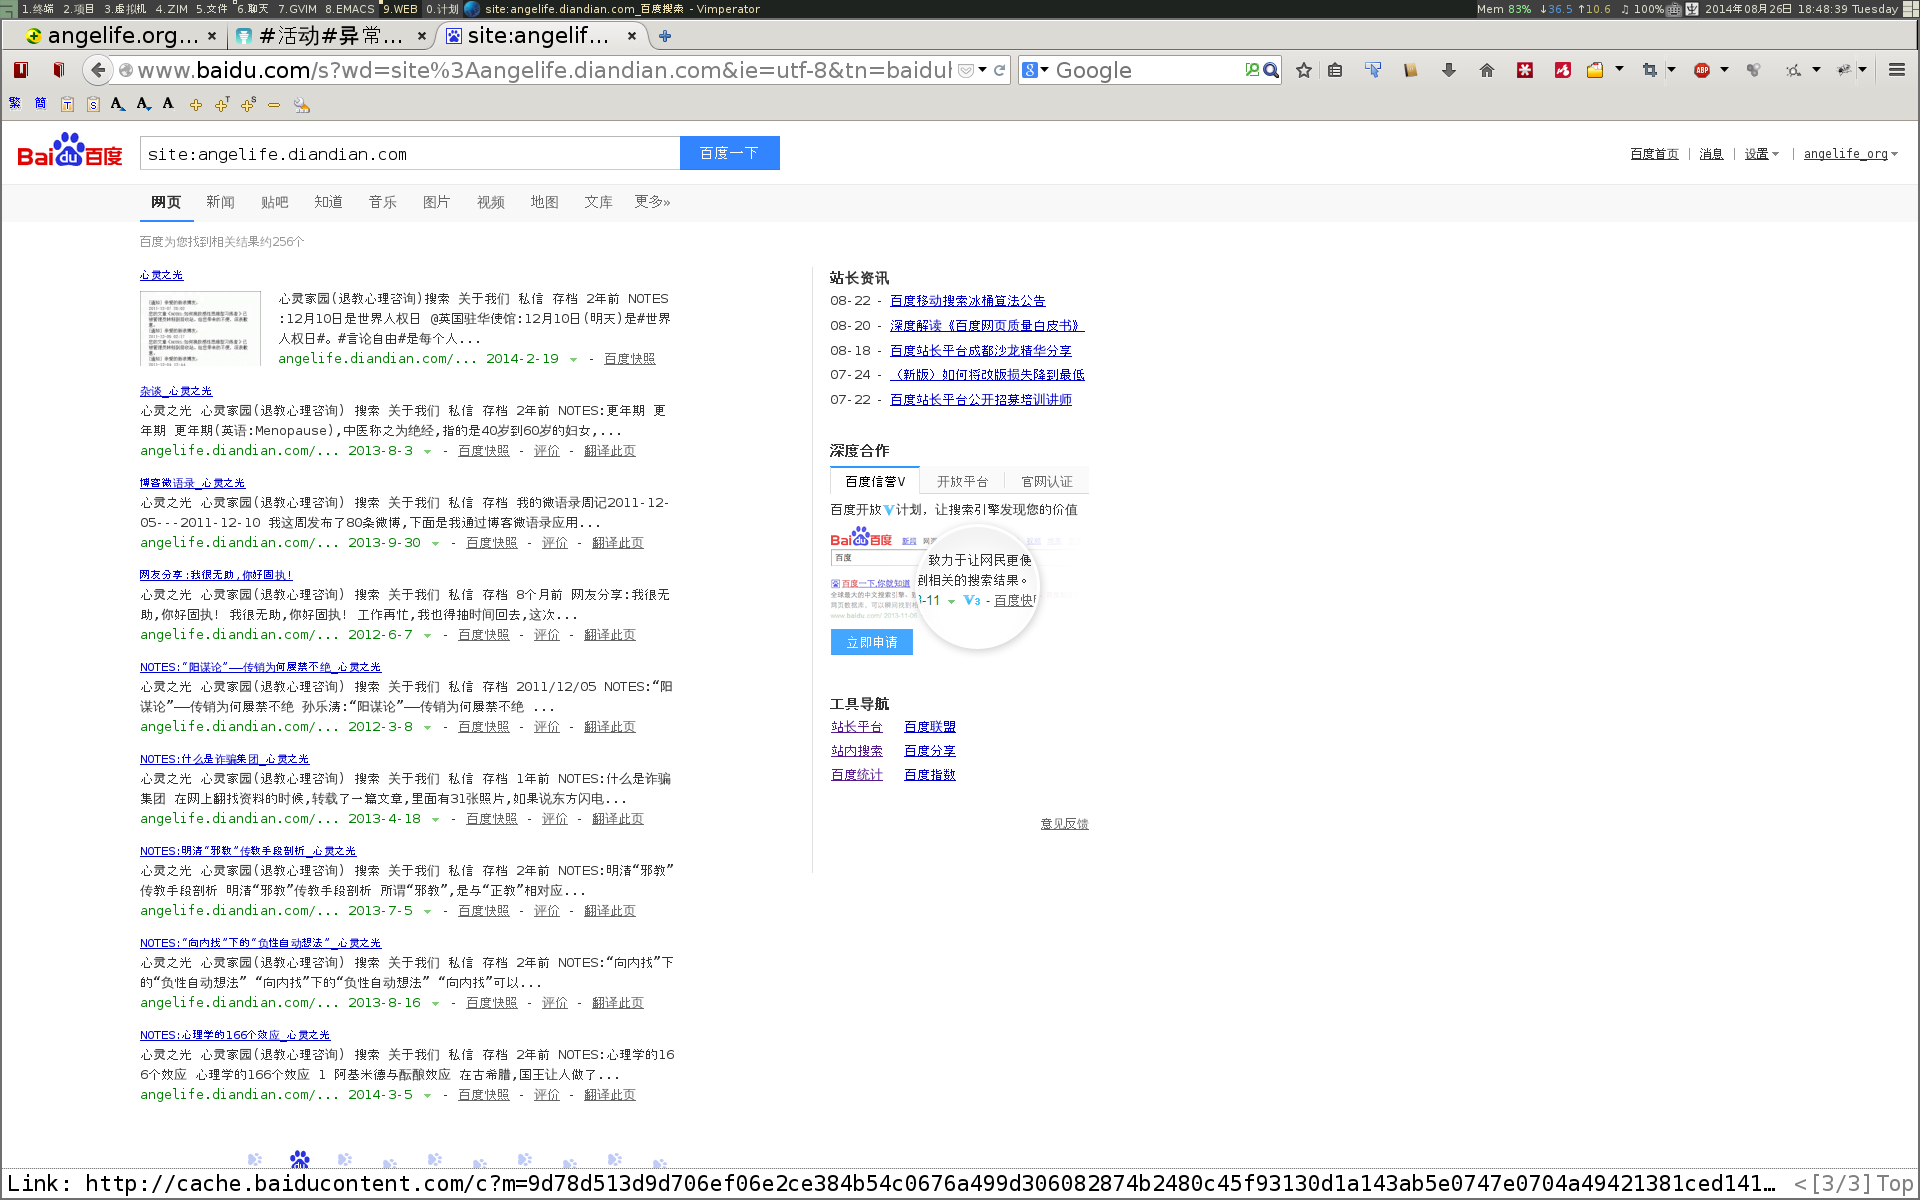Switch to the 新闻 search tab
The width and height of the screenshot is (1920, 1200).
pyautogui.click(x=220, y=202)
